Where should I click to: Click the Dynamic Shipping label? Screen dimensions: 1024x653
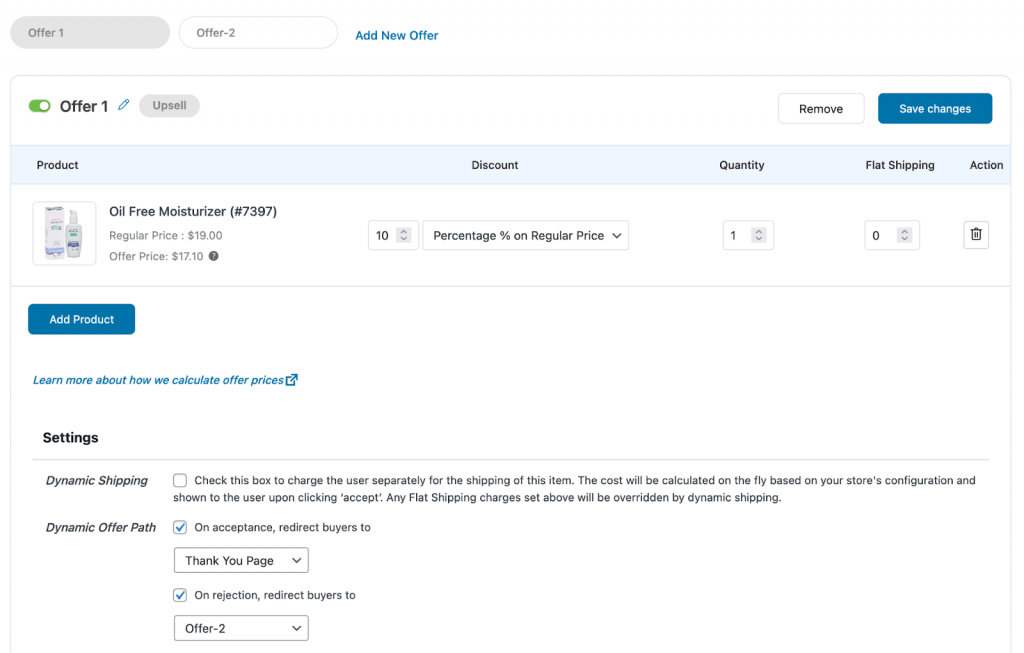[x=97, y=481]
